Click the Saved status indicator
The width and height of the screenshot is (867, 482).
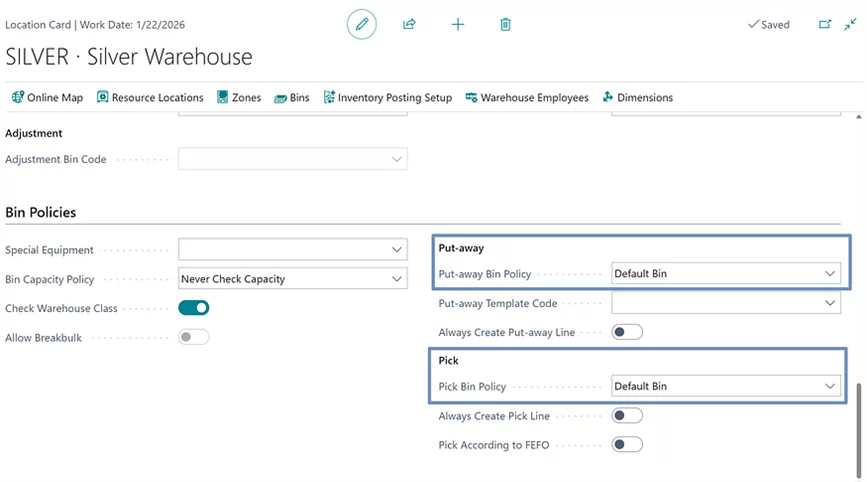[x=769, y=24]
